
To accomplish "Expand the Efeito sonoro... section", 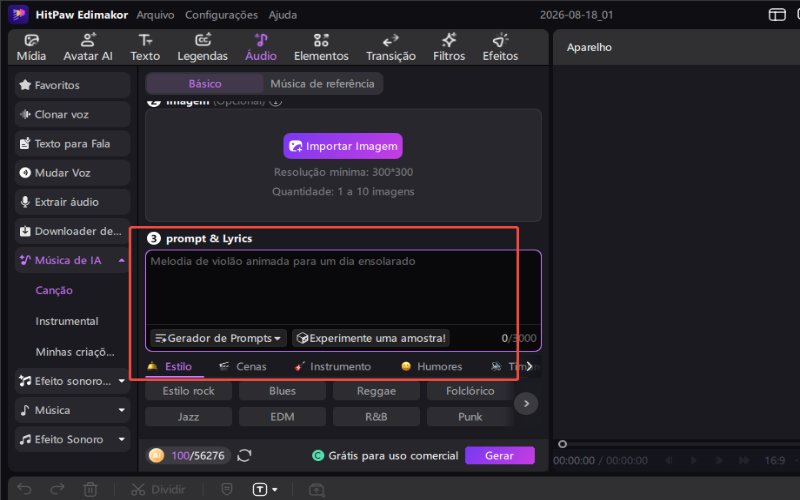I will click(121, 381).
